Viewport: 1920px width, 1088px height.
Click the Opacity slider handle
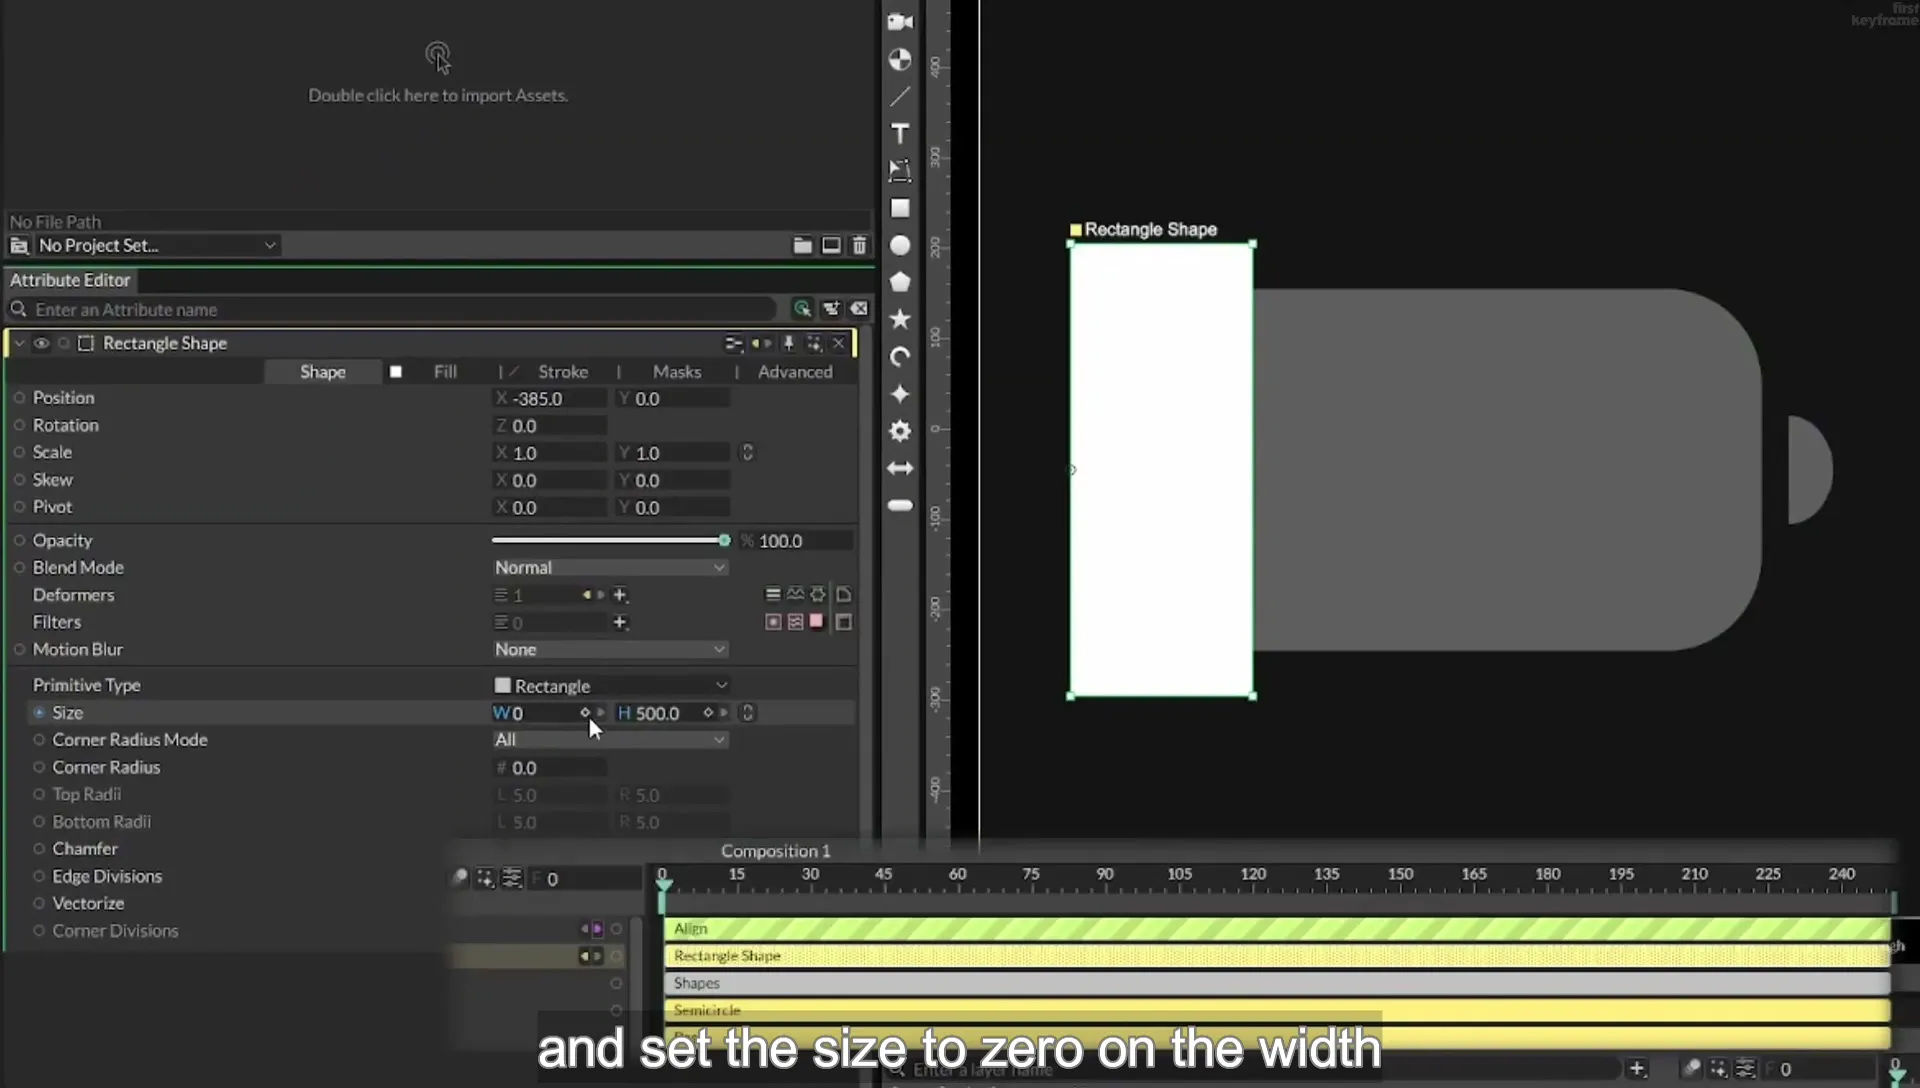(724, 541)
